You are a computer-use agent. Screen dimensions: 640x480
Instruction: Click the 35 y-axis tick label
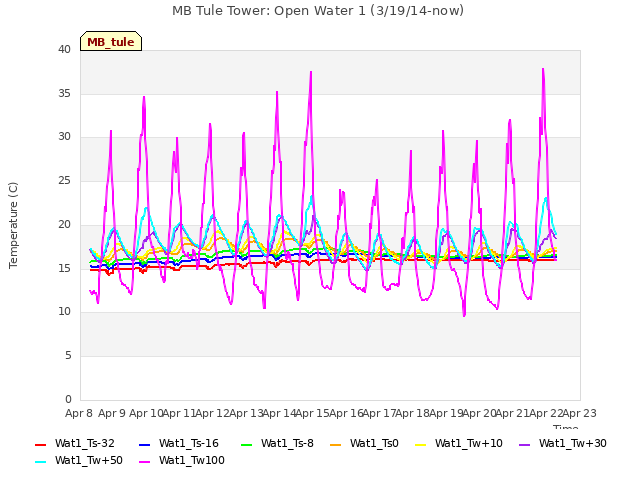64,93
